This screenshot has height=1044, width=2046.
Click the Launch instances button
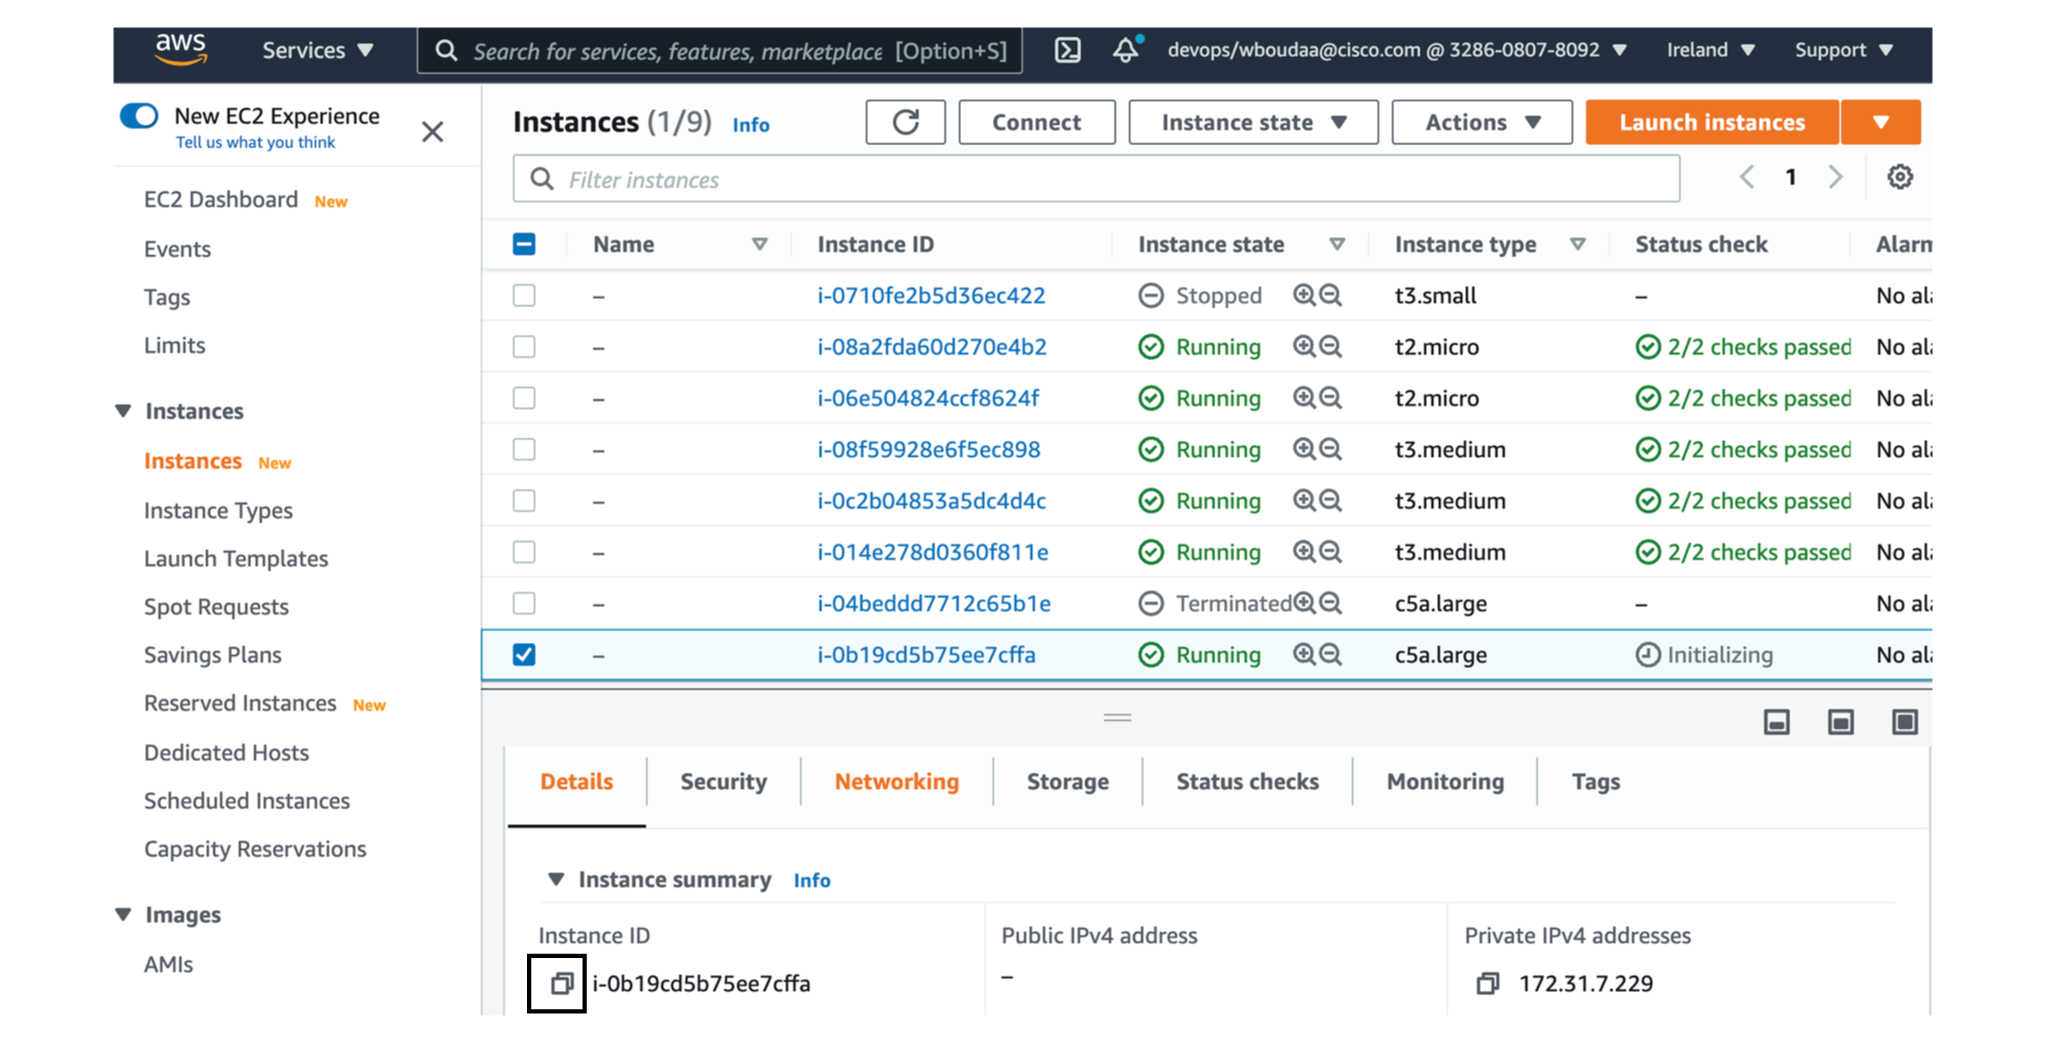click(1712, 122)
